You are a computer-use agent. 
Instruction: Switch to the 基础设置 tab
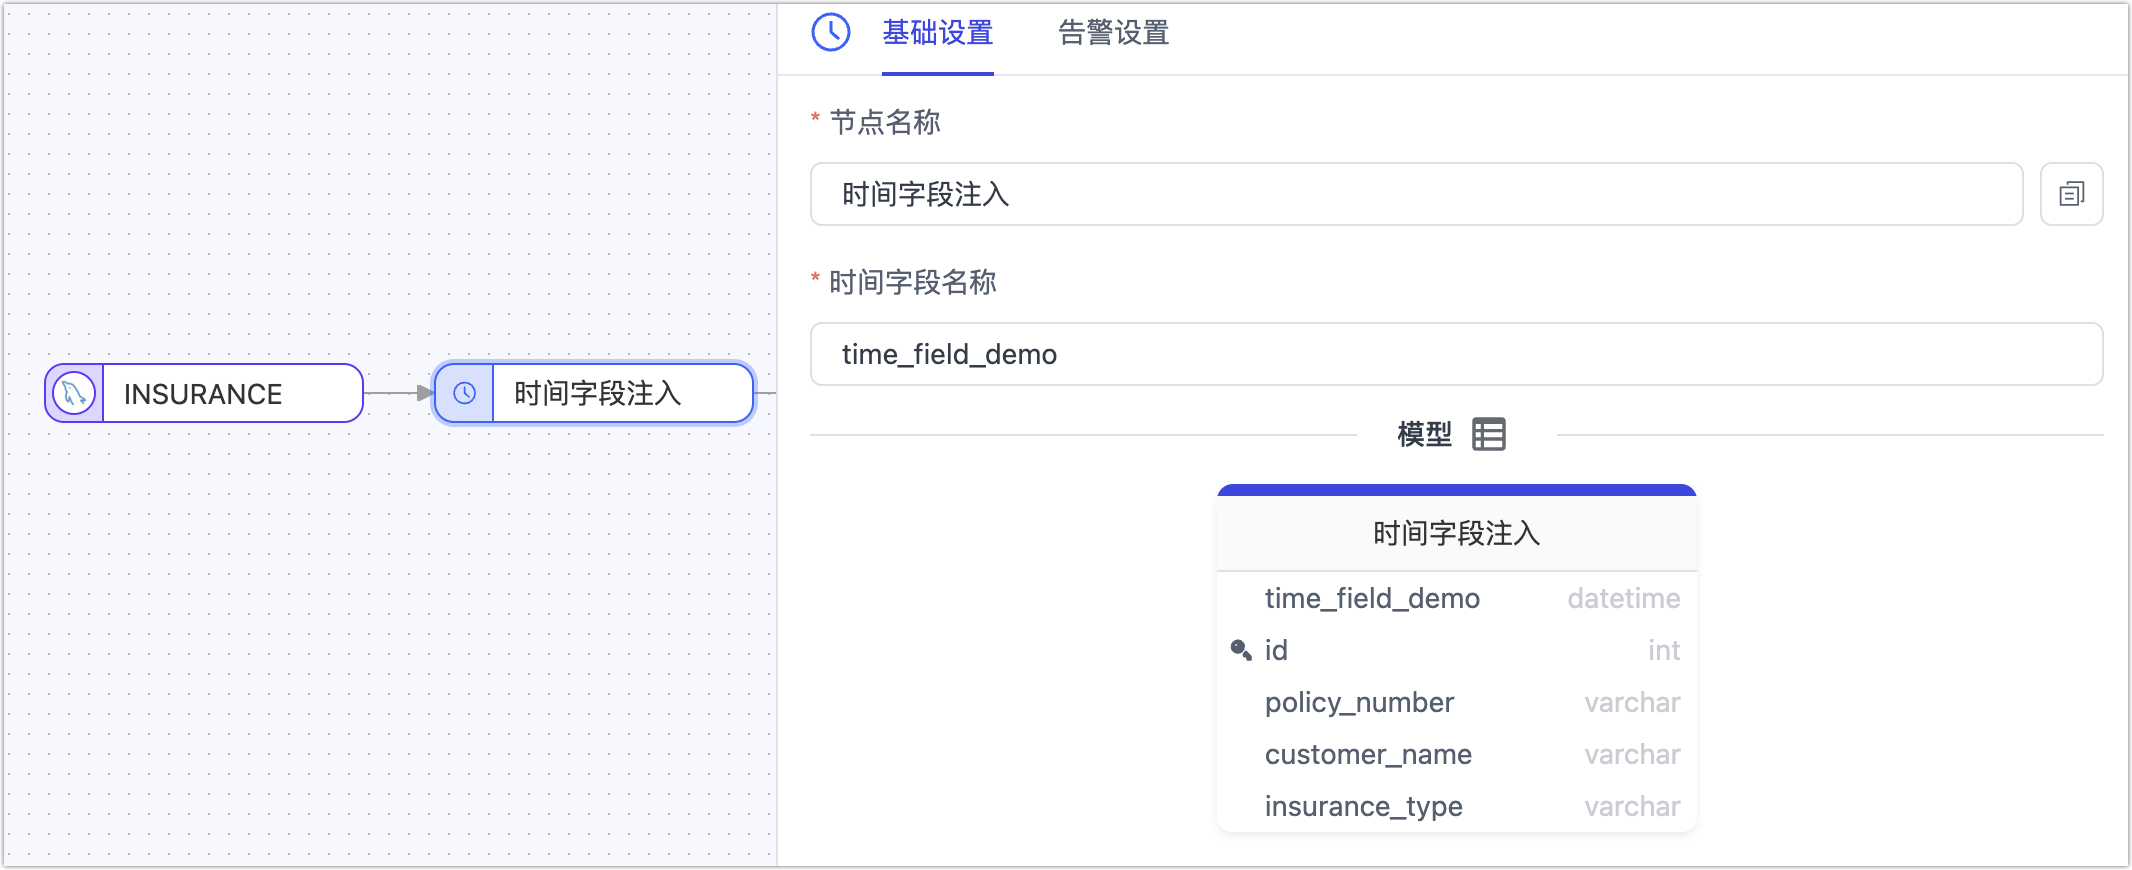pyautogui.click(x=937, y=33)
